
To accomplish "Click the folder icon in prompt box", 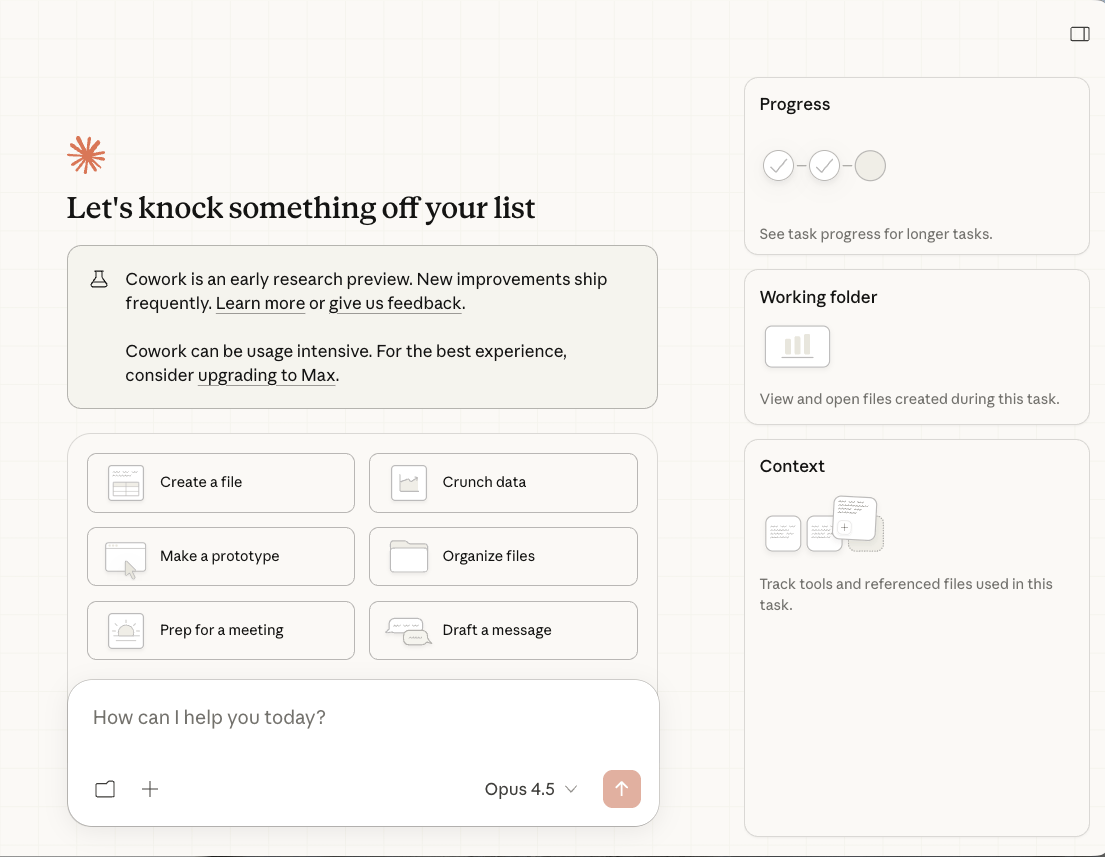I will tap(105, 789).
